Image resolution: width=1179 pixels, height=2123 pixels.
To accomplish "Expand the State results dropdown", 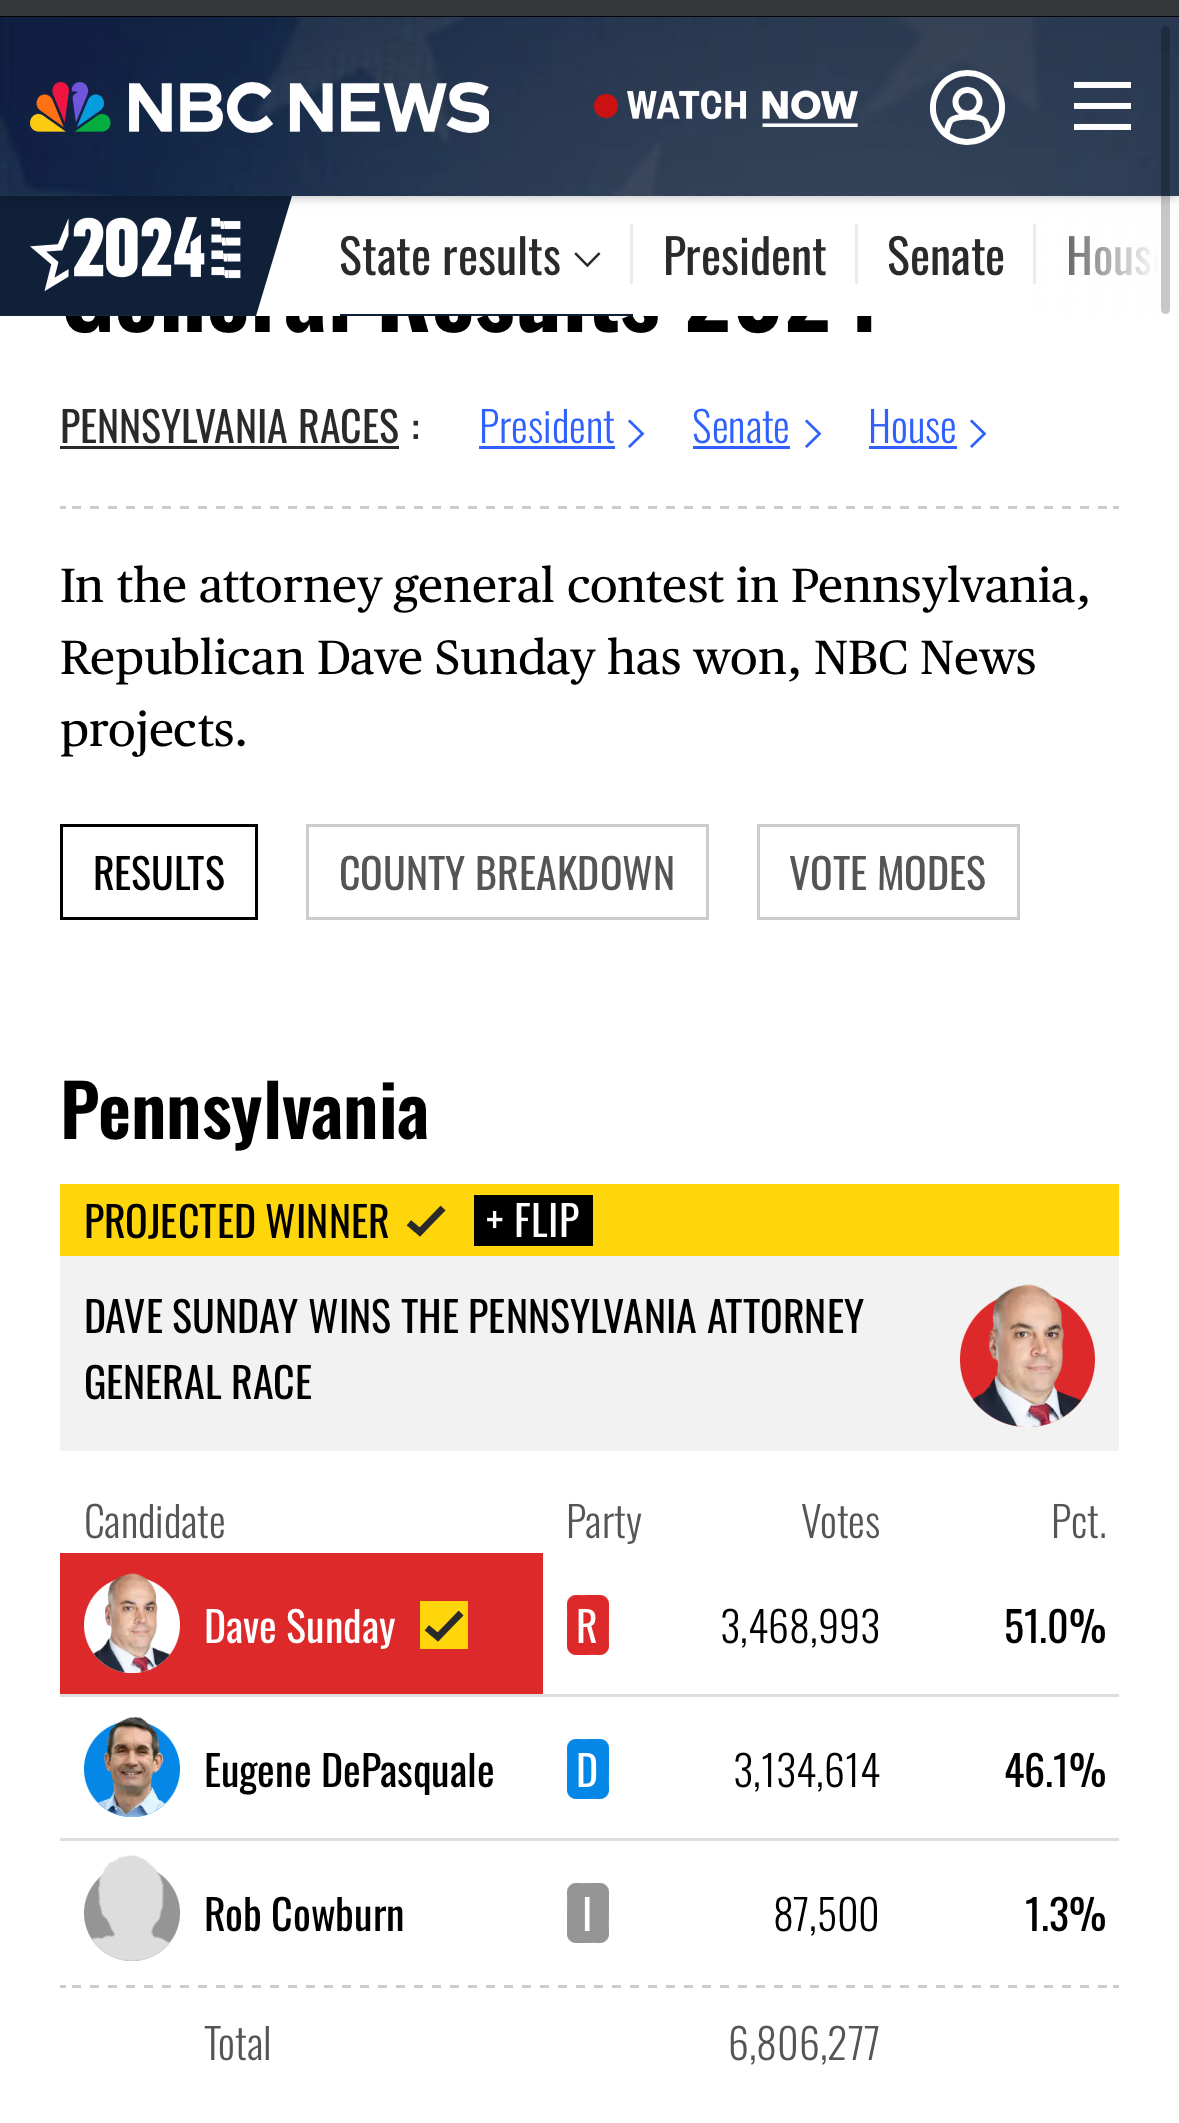I will (469, 257).
